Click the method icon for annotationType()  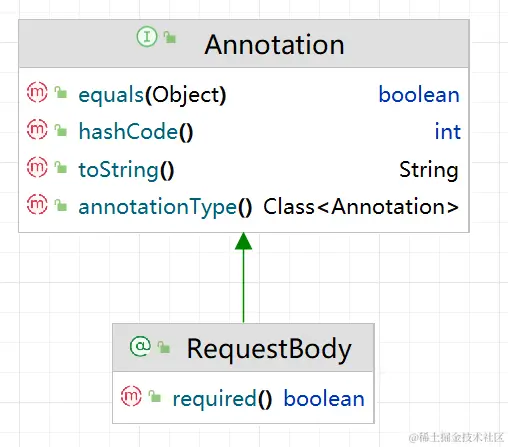37,204
